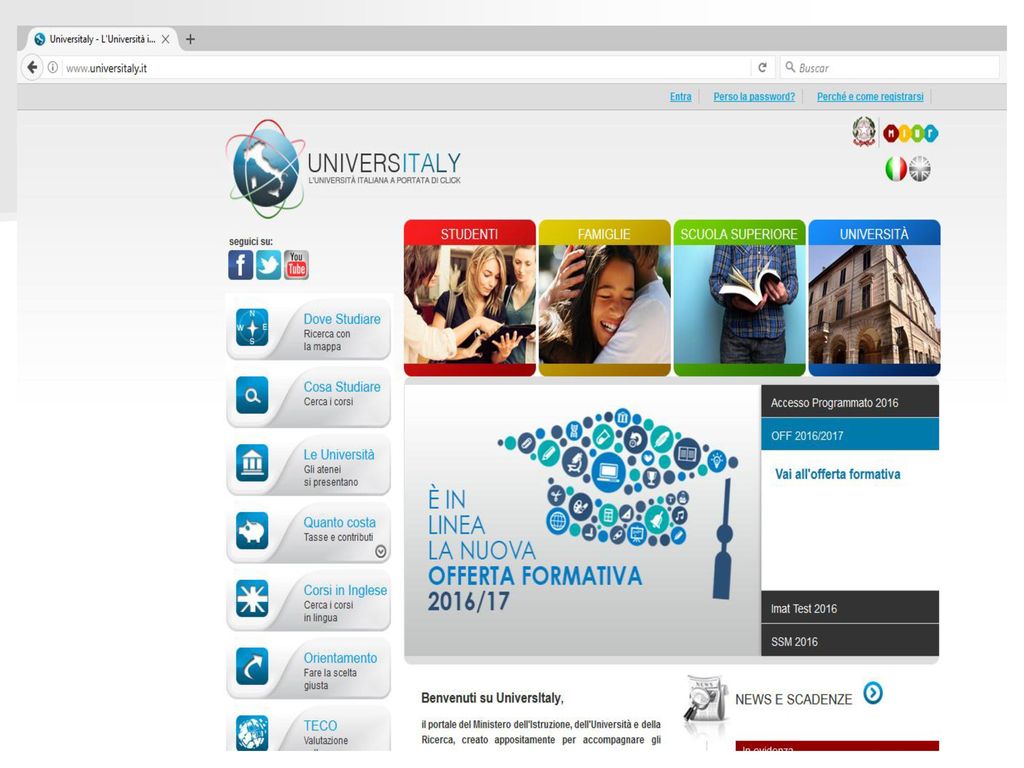1024x768 pixels.
Task: Click Dove Studiare text link
Action: 342,319
